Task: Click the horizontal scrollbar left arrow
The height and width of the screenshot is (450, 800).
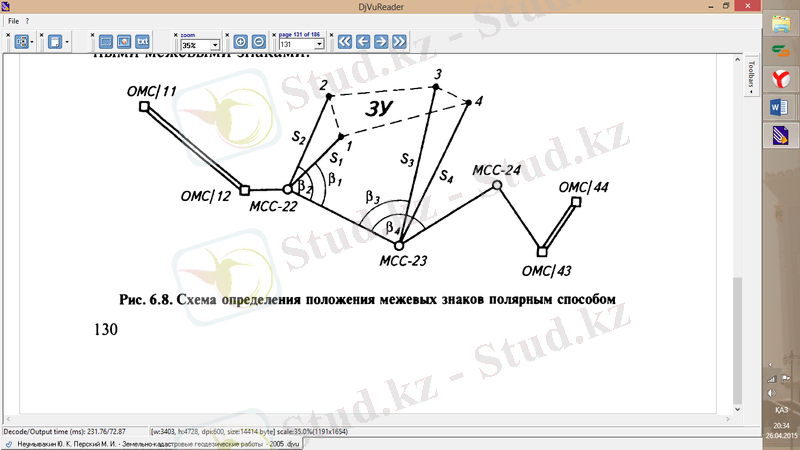Action: pyautogui.click(x=8, y=419)
